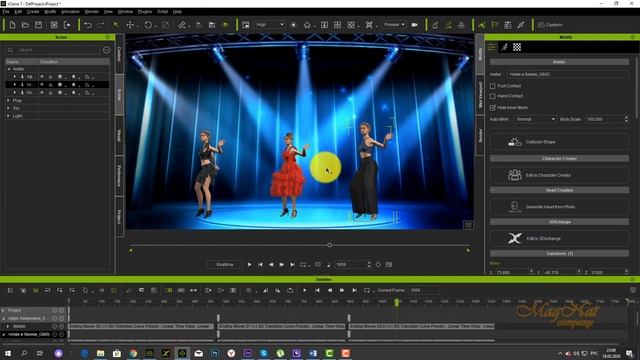Open the motion tab icon in Modify panel
Viewport: 640px width, 360px height.
pyautogui.click(x=504, y=47)
